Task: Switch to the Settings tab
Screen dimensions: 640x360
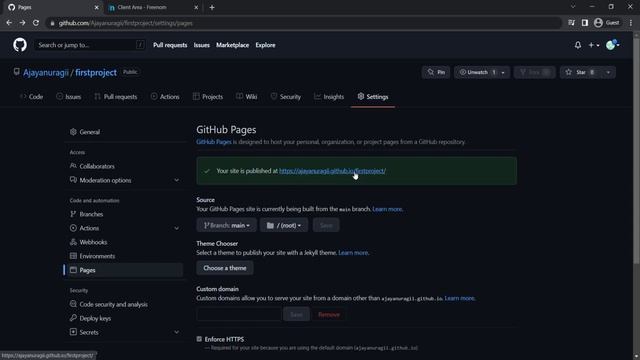Action: coord(373,97)
